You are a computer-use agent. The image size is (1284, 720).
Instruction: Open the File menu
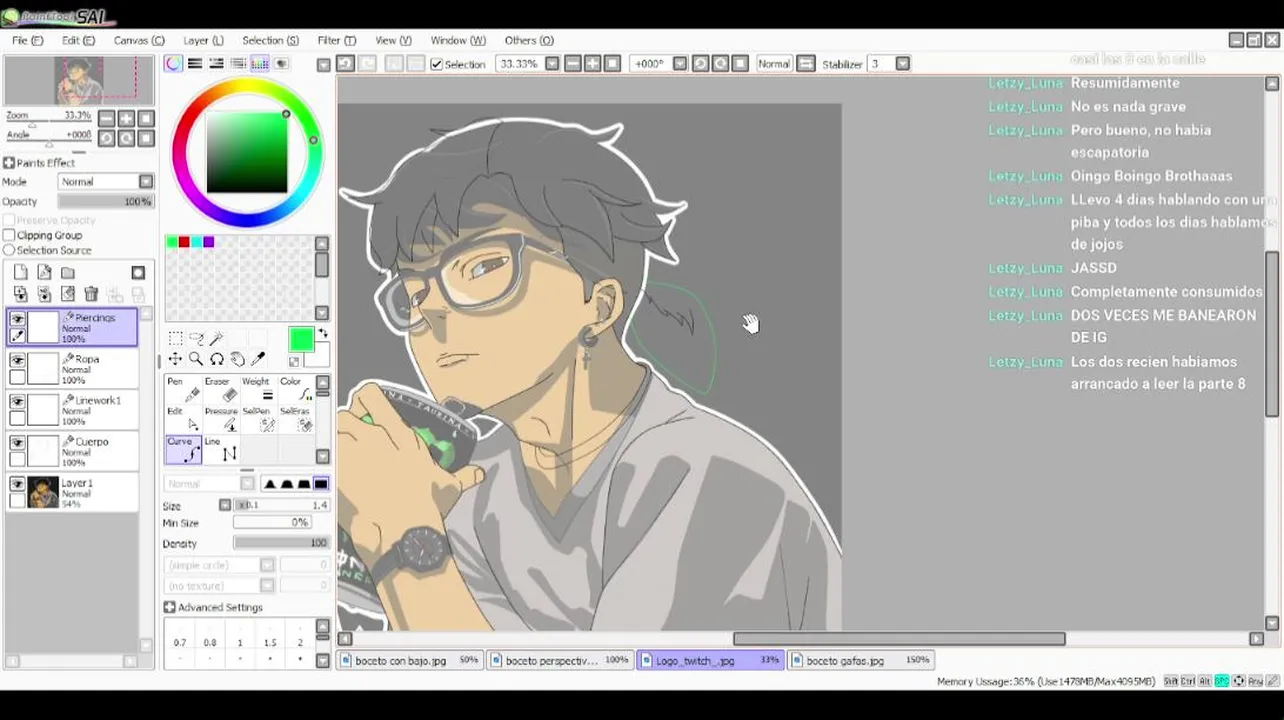[27, 40]
